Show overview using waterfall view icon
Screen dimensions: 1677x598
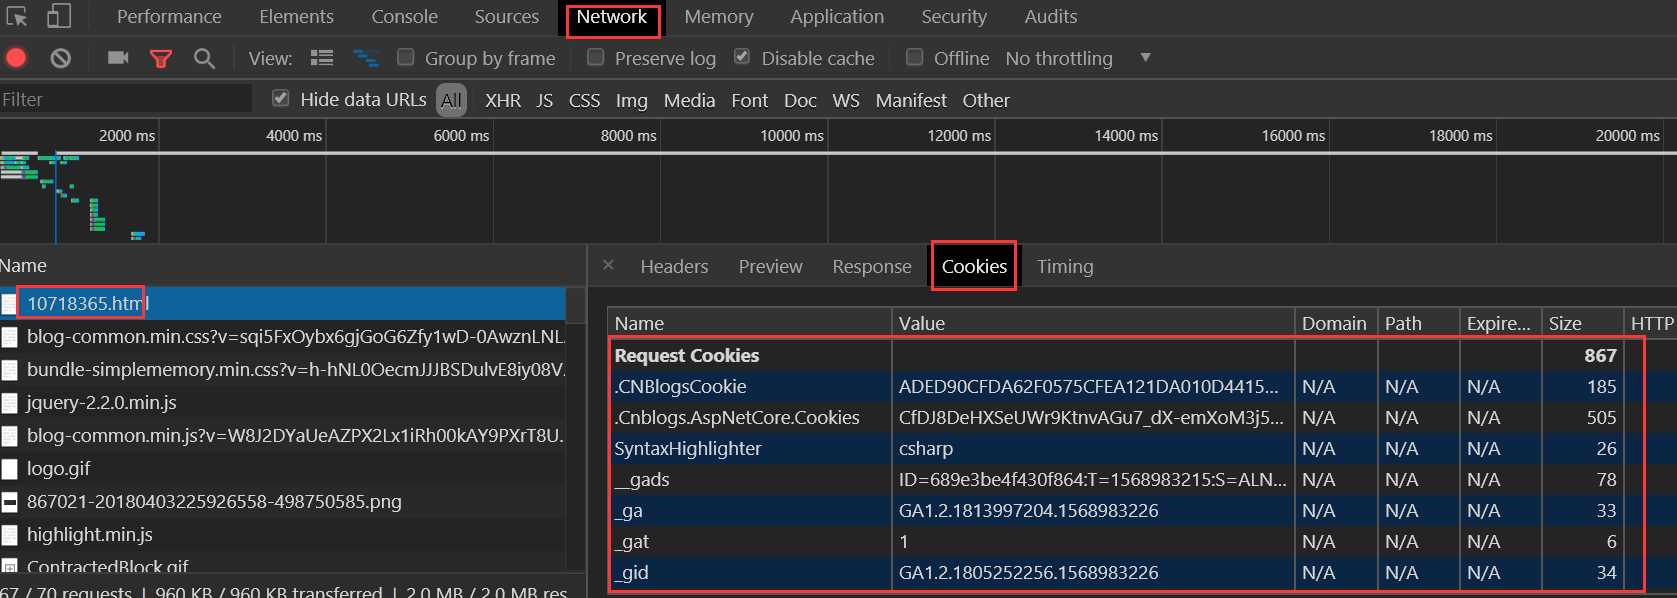[x=366, y=58]
